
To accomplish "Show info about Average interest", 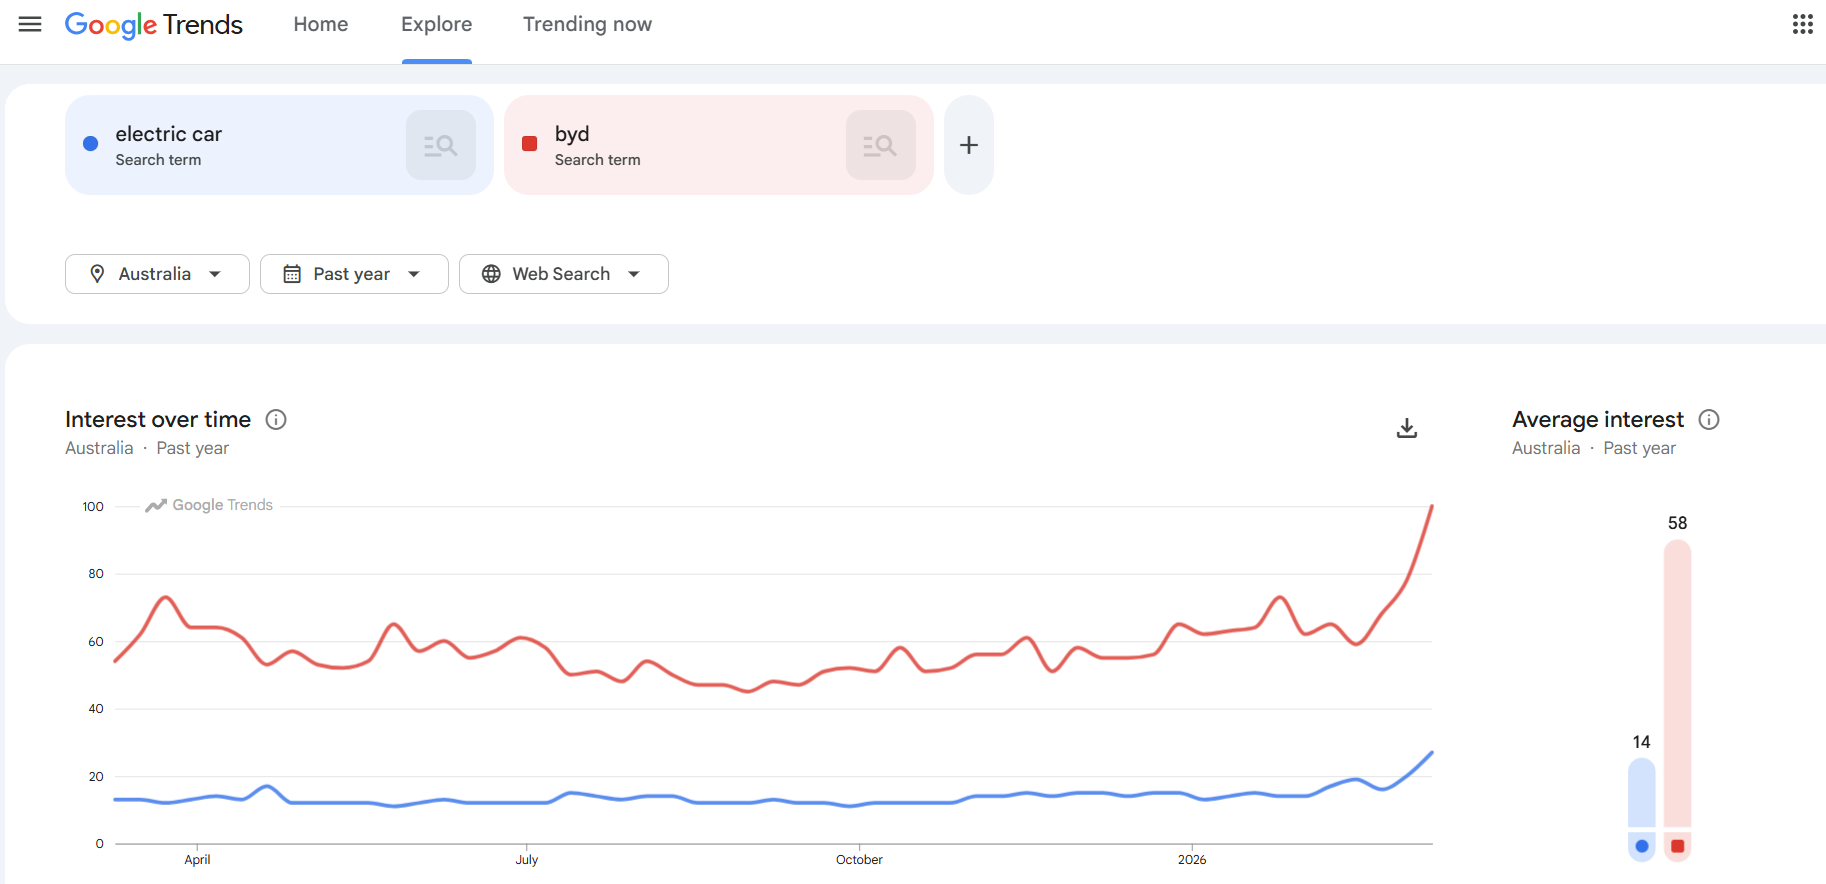I will click(1709, 420).
